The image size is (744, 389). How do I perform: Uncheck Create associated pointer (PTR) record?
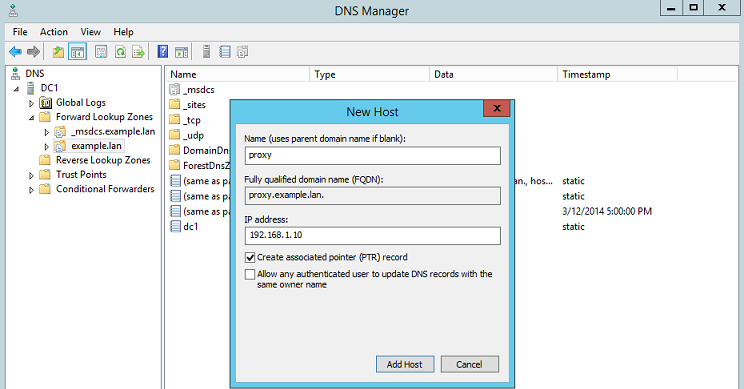coord(250,257)
